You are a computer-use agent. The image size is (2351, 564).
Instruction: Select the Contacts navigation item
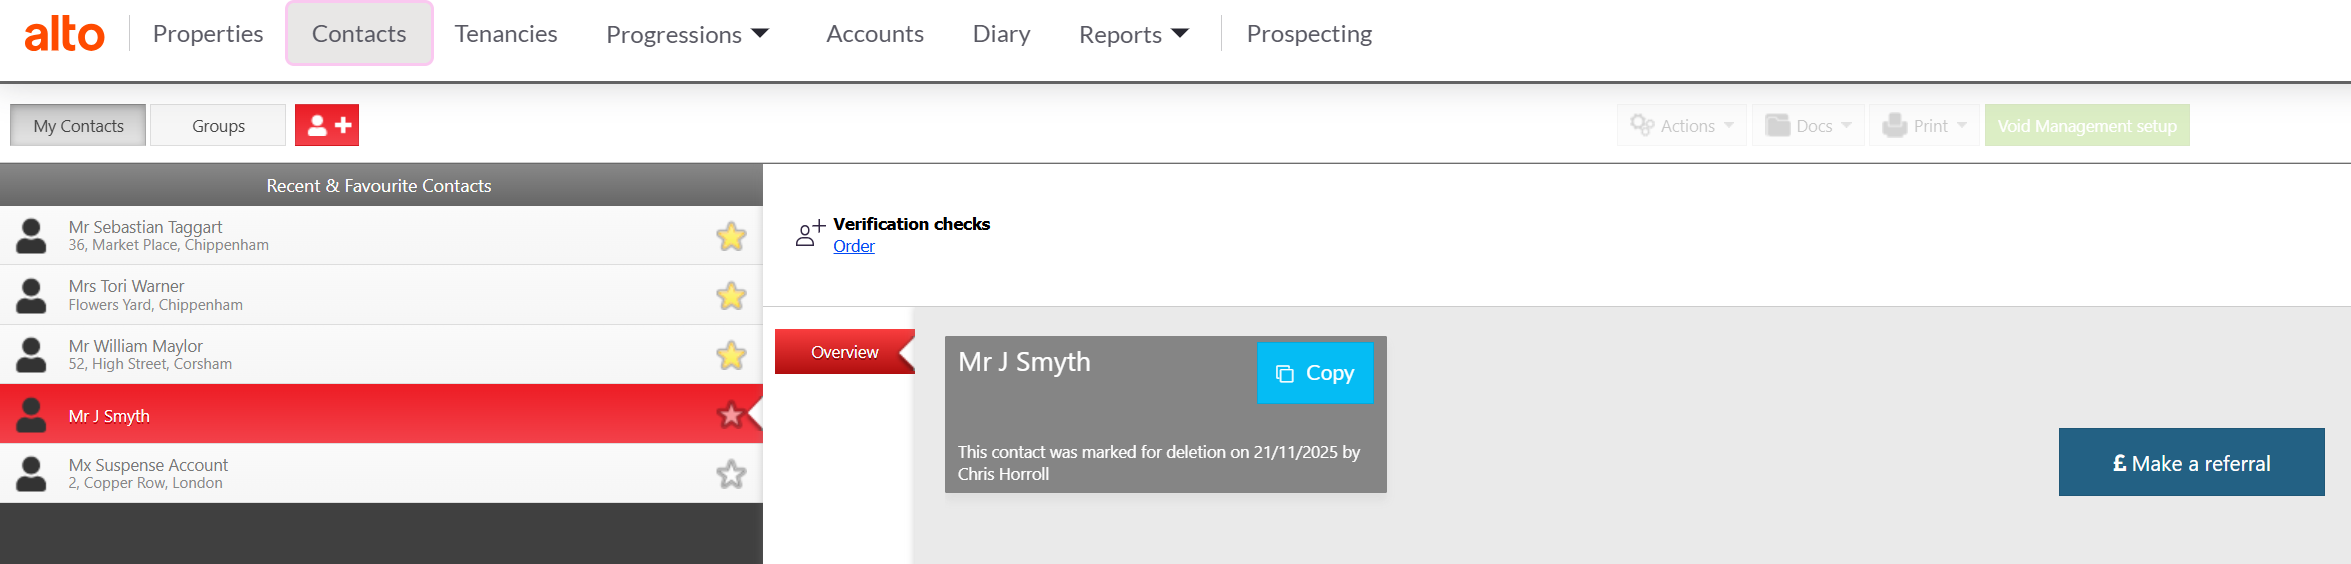pyautogui.click(x=359, y=34)
